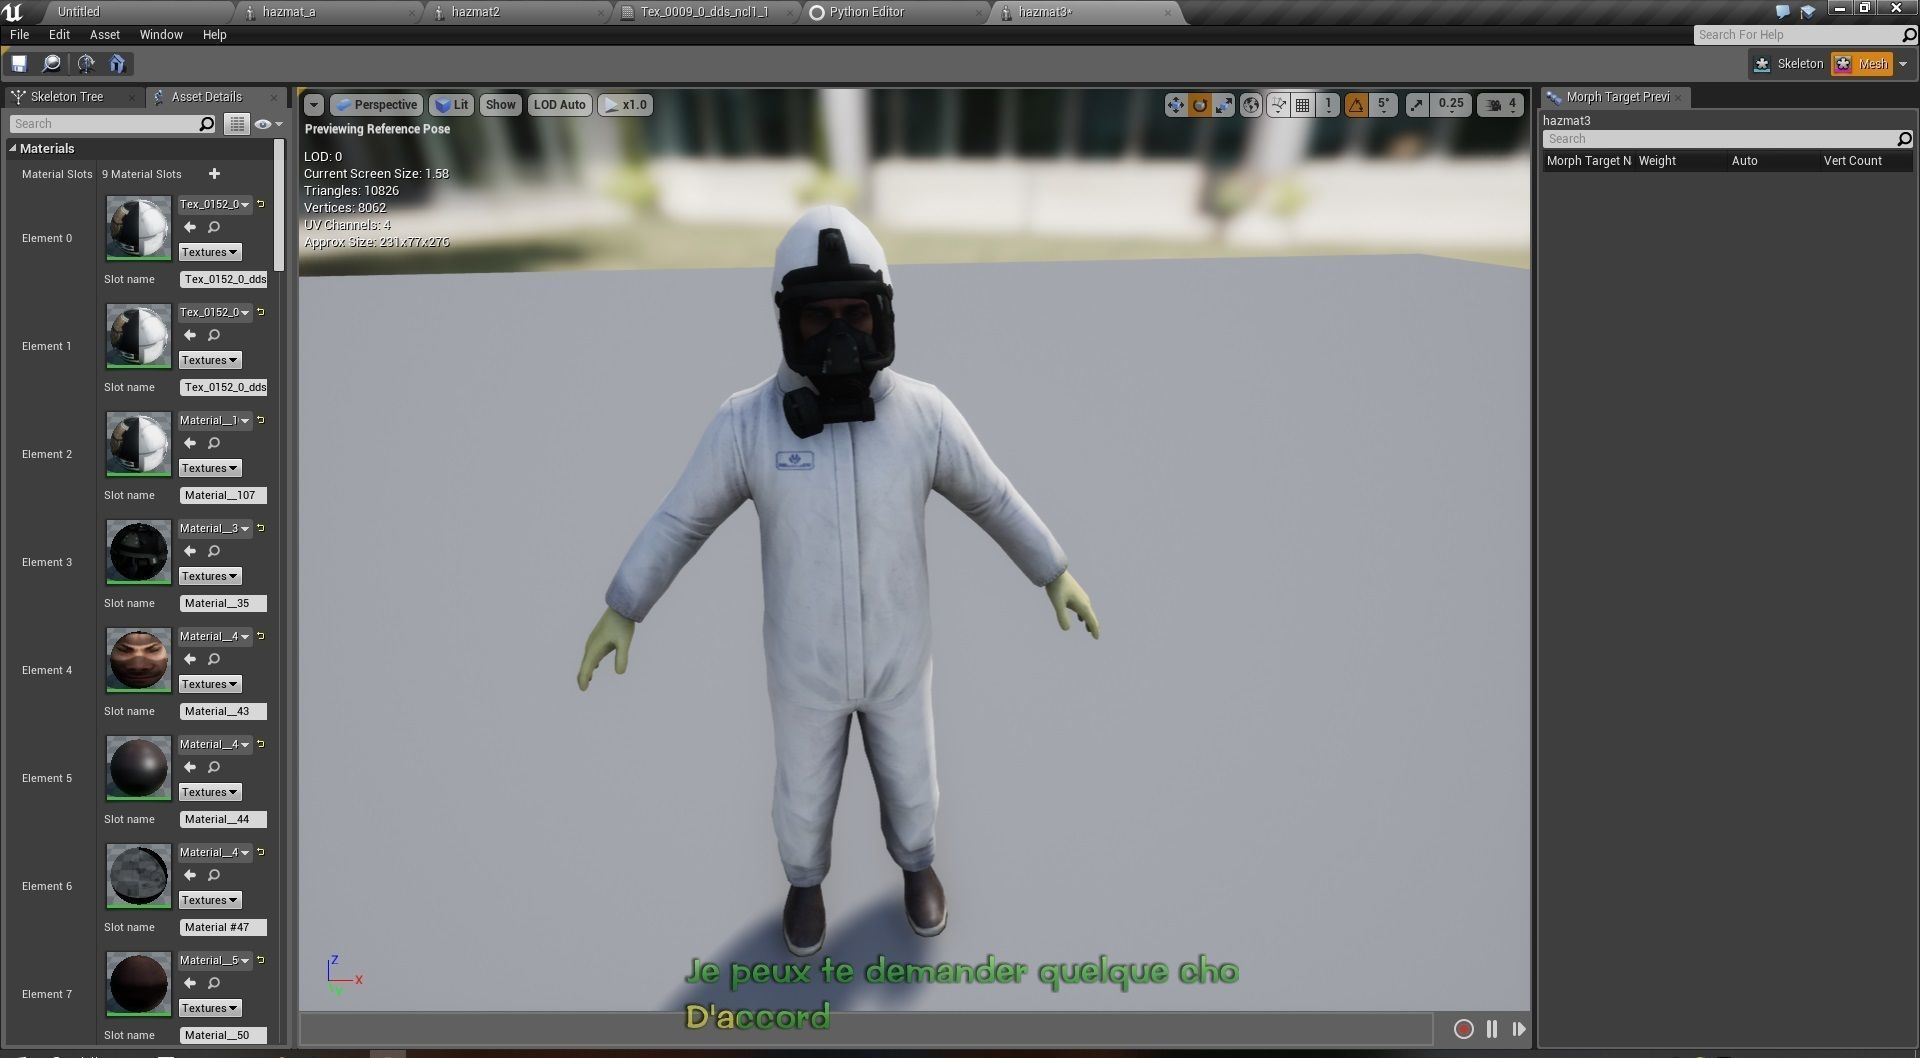The width and height of the screenshot is (1920, 1058).
Task: Sort by Vert Count column header
Action: click(1852, 161)
